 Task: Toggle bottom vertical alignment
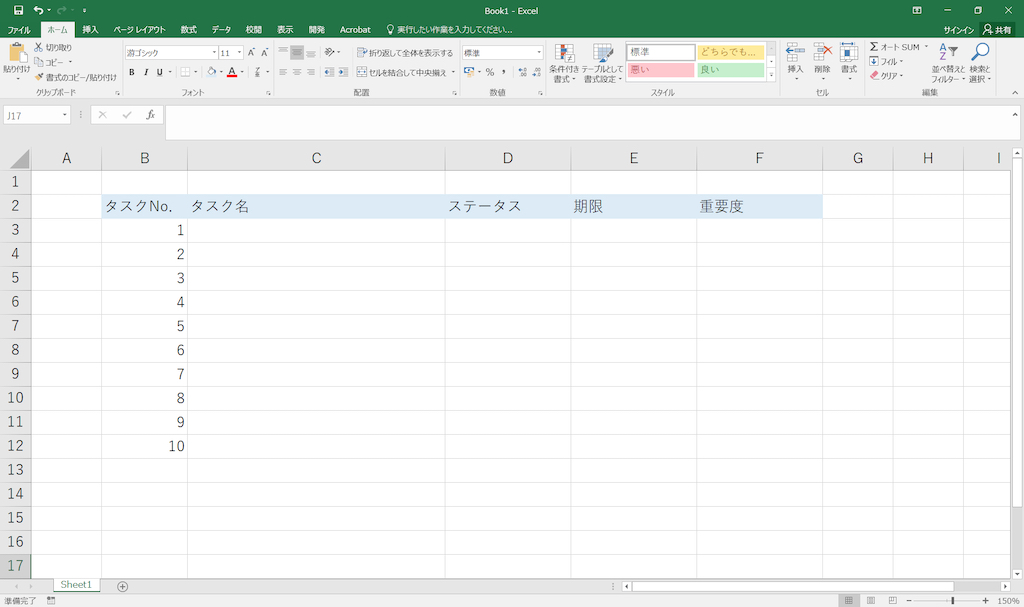[x=311, y=52]
